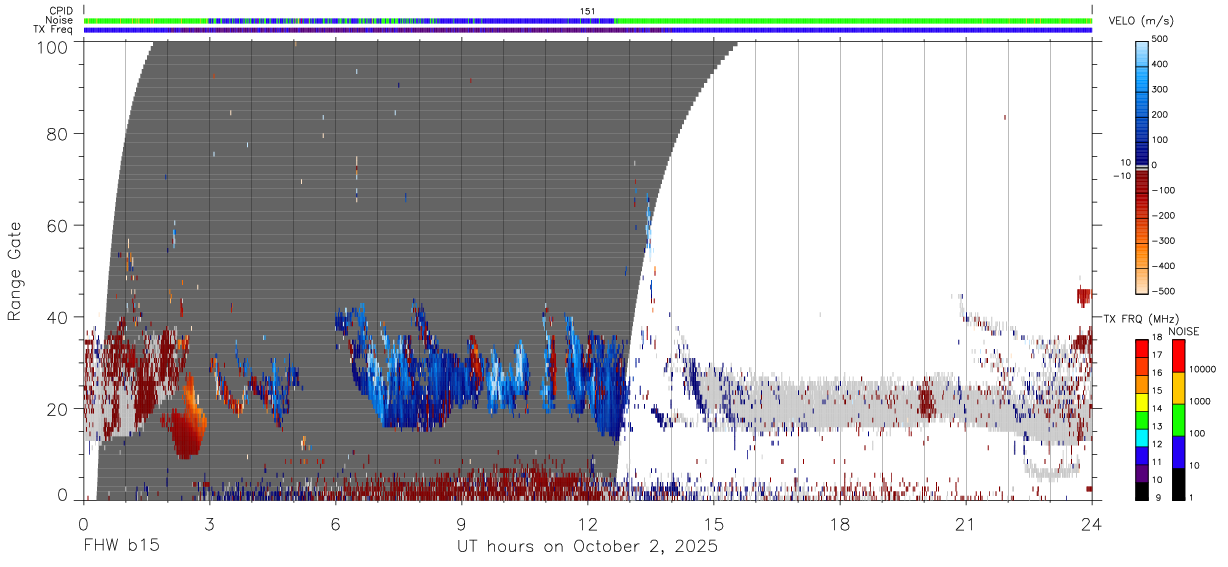Image resolution: width=1228 pixels, height=567 pixels.
Task: Click TX frequency label 13
Action: 1157,427
